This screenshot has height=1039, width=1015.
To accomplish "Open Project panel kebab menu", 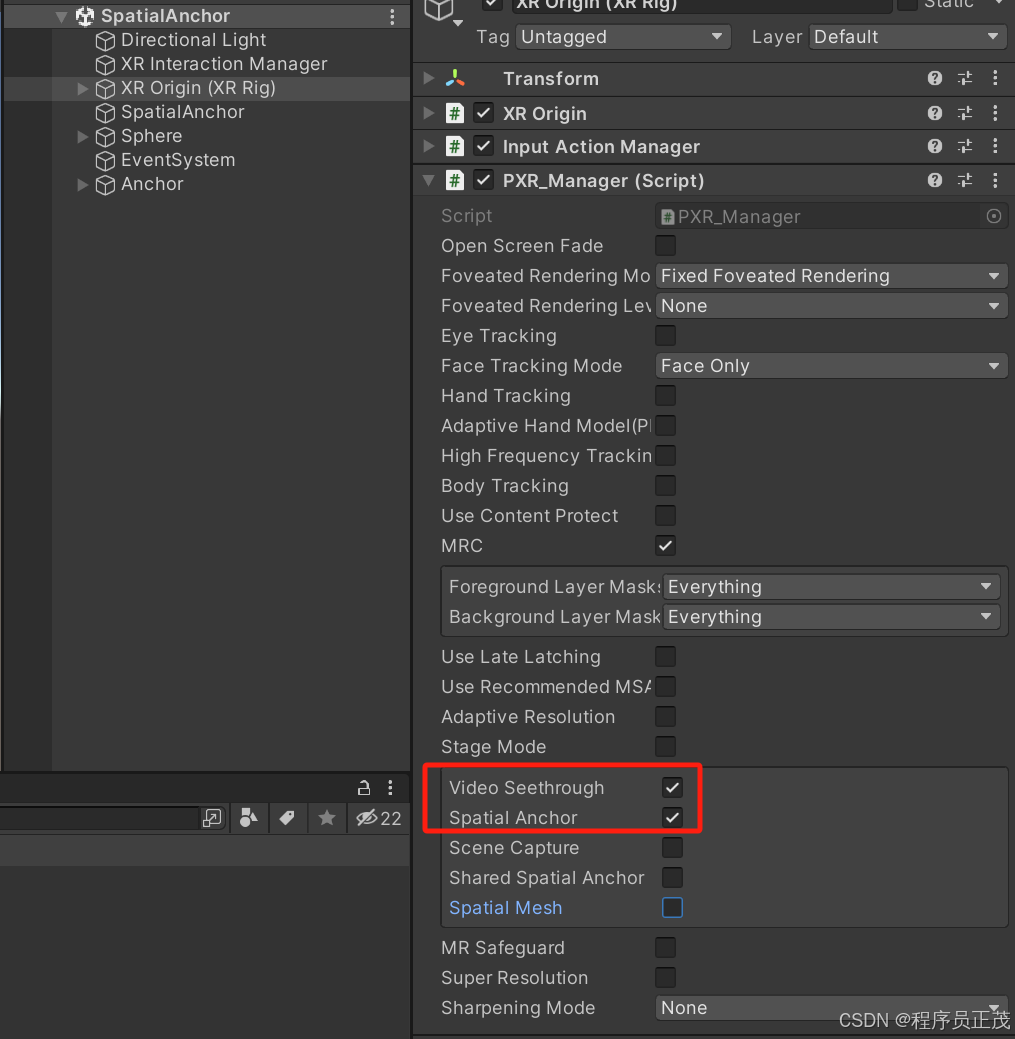I will pyautogui.click(x=390, y=787).
